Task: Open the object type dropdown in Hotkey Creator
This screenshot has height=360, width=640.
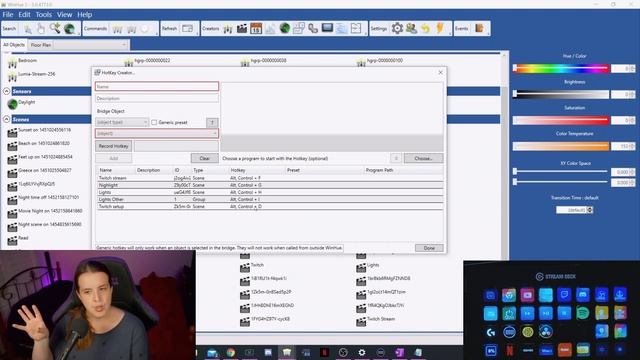Action: click(122, 122)
